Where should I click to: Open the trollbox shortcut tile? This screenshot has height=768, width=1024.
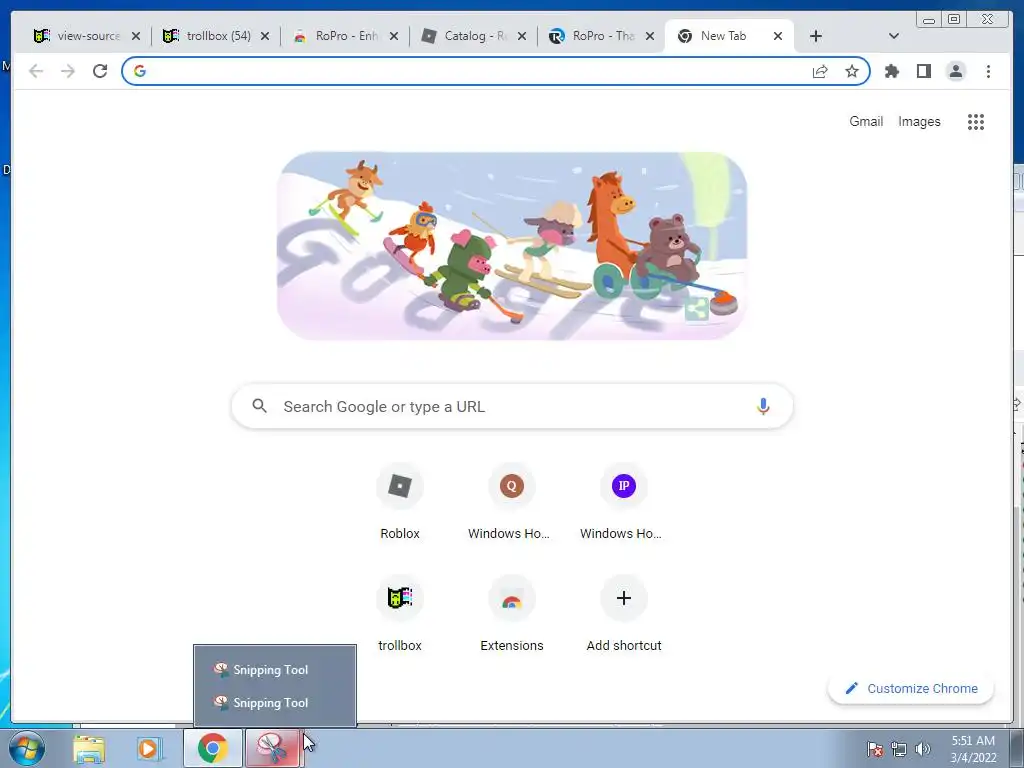point(400,614)
